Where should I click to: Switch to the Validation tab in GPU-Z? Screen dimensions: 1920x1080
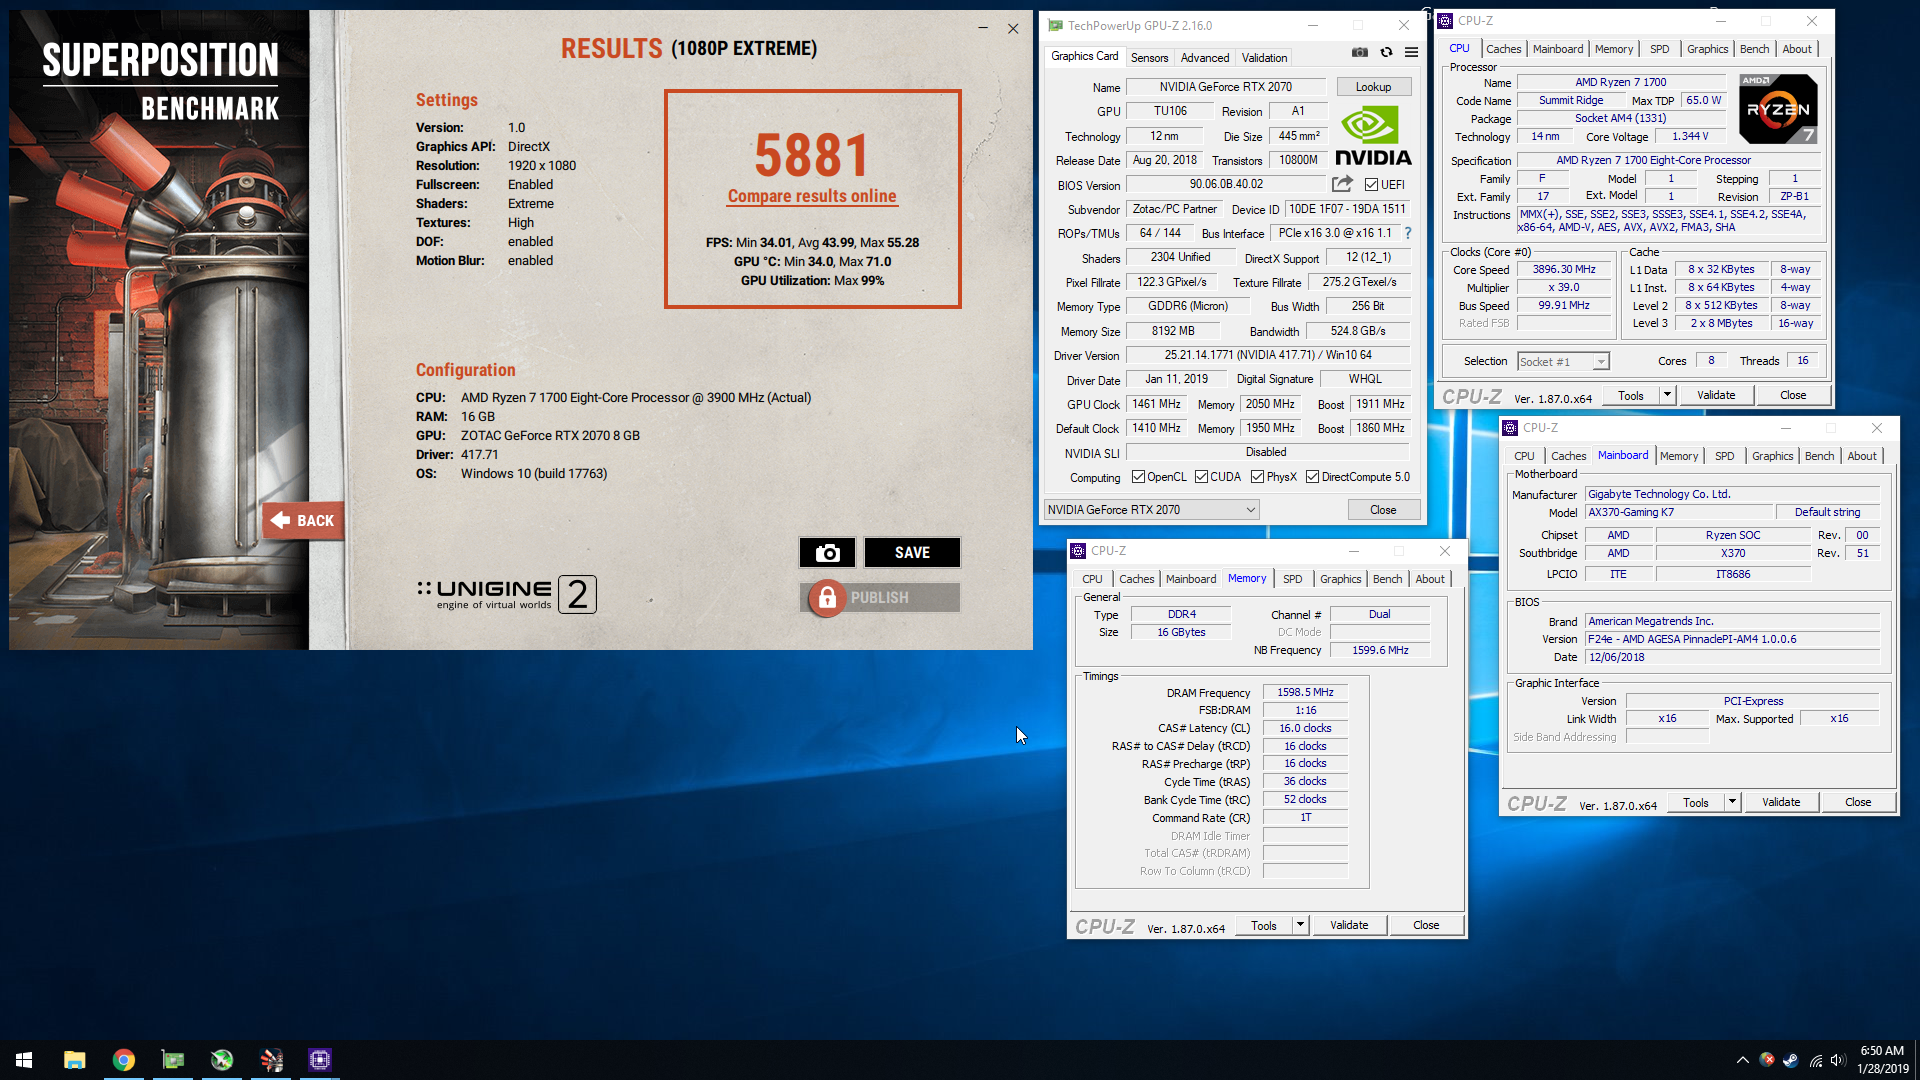(1264, 58)
